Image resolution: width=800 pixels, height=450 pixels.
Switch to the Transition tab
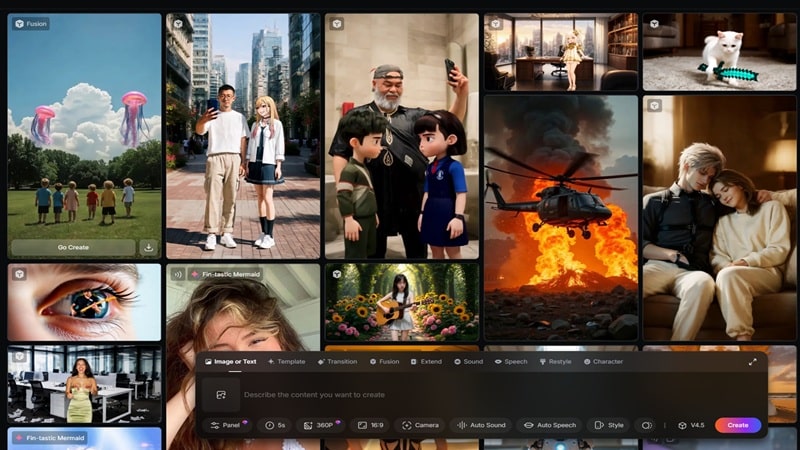click(x=337, y=362)
